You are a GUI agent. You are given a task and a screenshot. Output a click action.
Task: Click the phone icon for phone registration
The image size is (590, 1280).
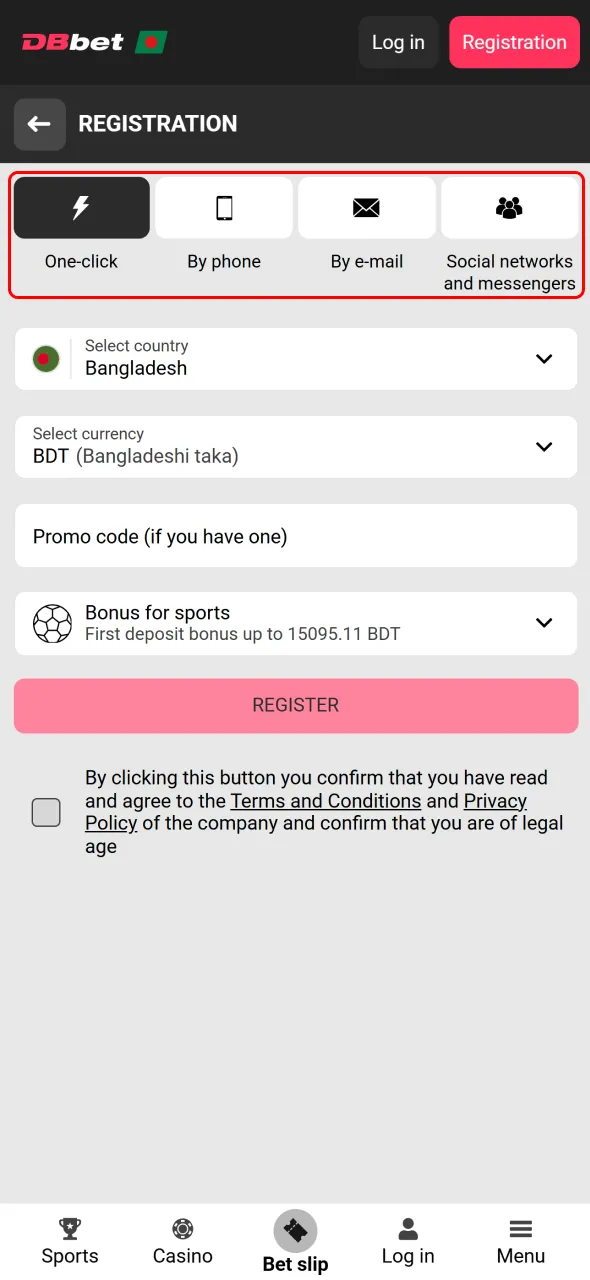click(x=224, y=207)
